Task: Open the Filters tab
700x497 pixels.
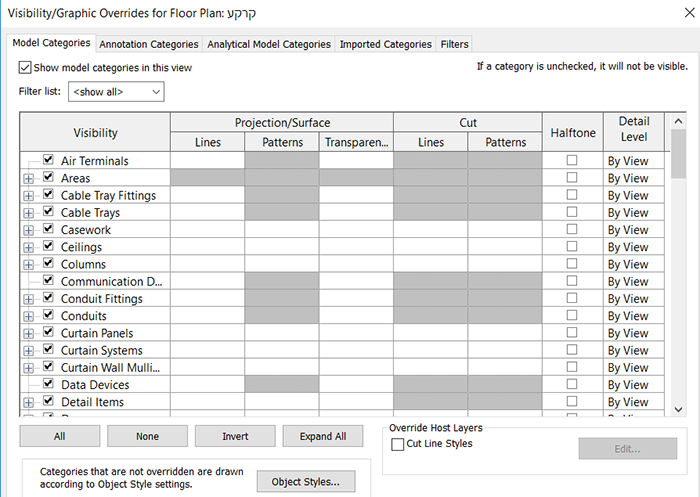Action: coord(454,44)
